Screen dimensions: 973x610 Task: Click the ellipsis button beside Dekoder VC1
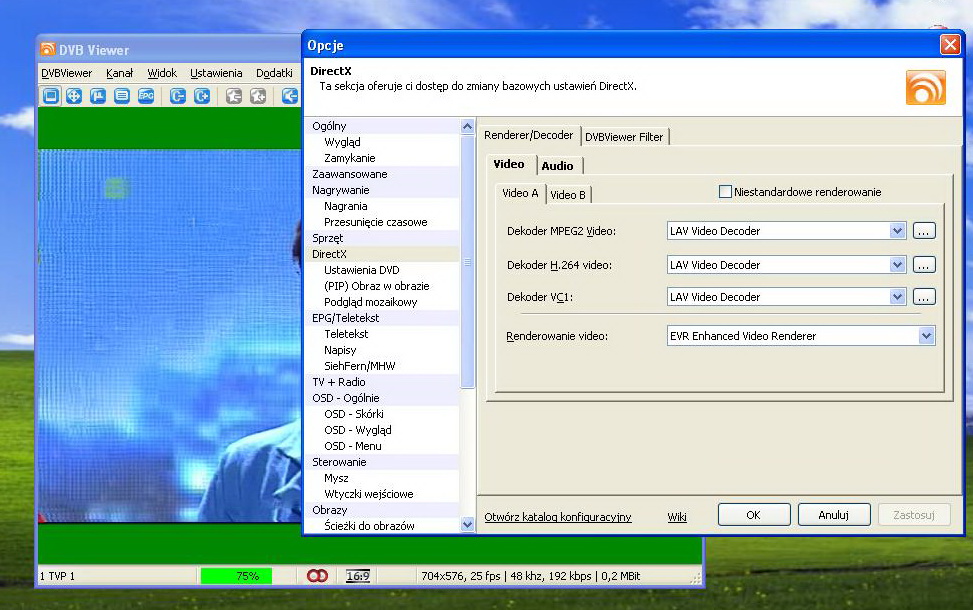pos(923,297)
